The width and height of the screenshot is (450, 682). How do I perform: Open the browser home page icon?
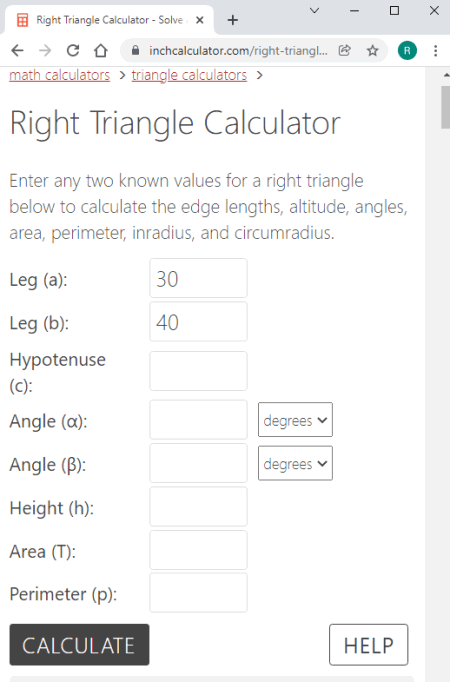(101, 51)
